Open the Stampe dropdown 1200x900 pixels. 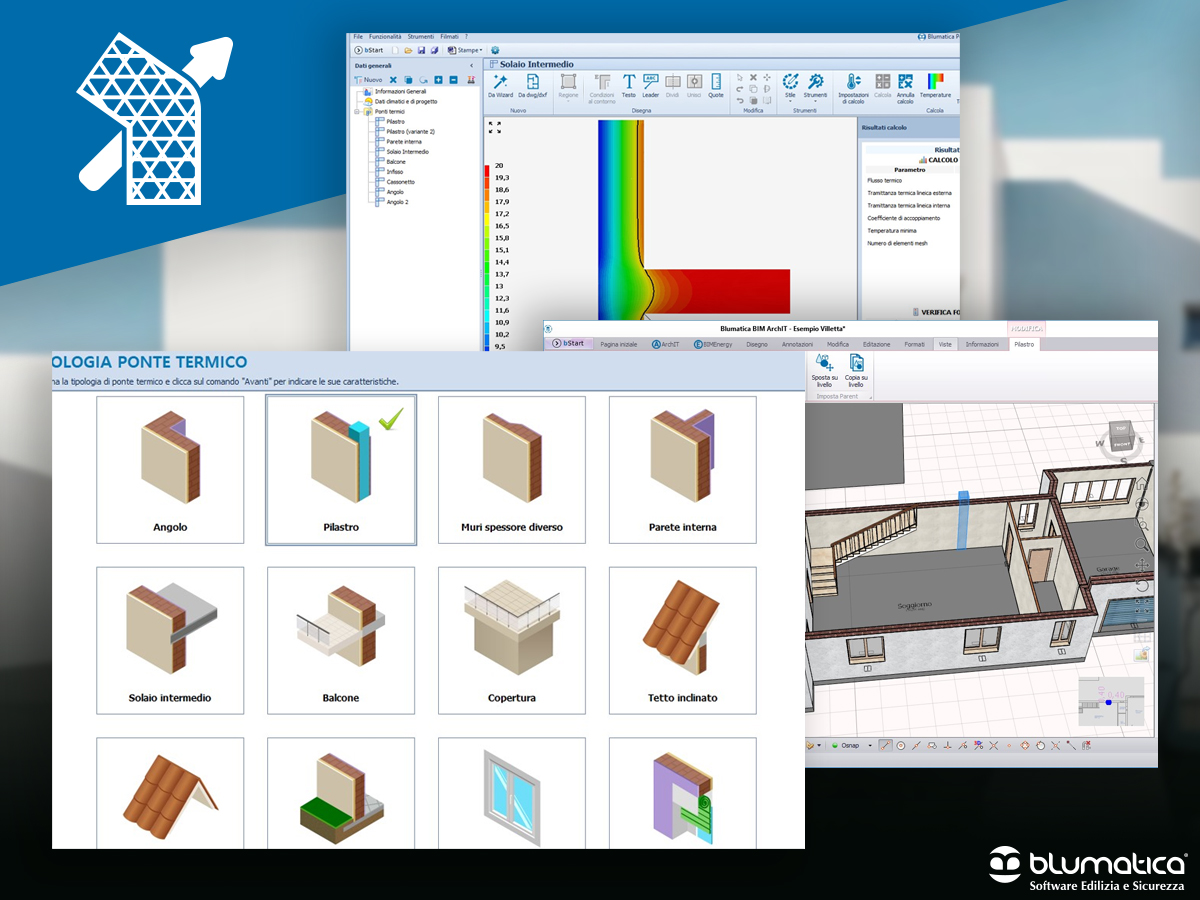pyautogui.click(x=465, y=49)
